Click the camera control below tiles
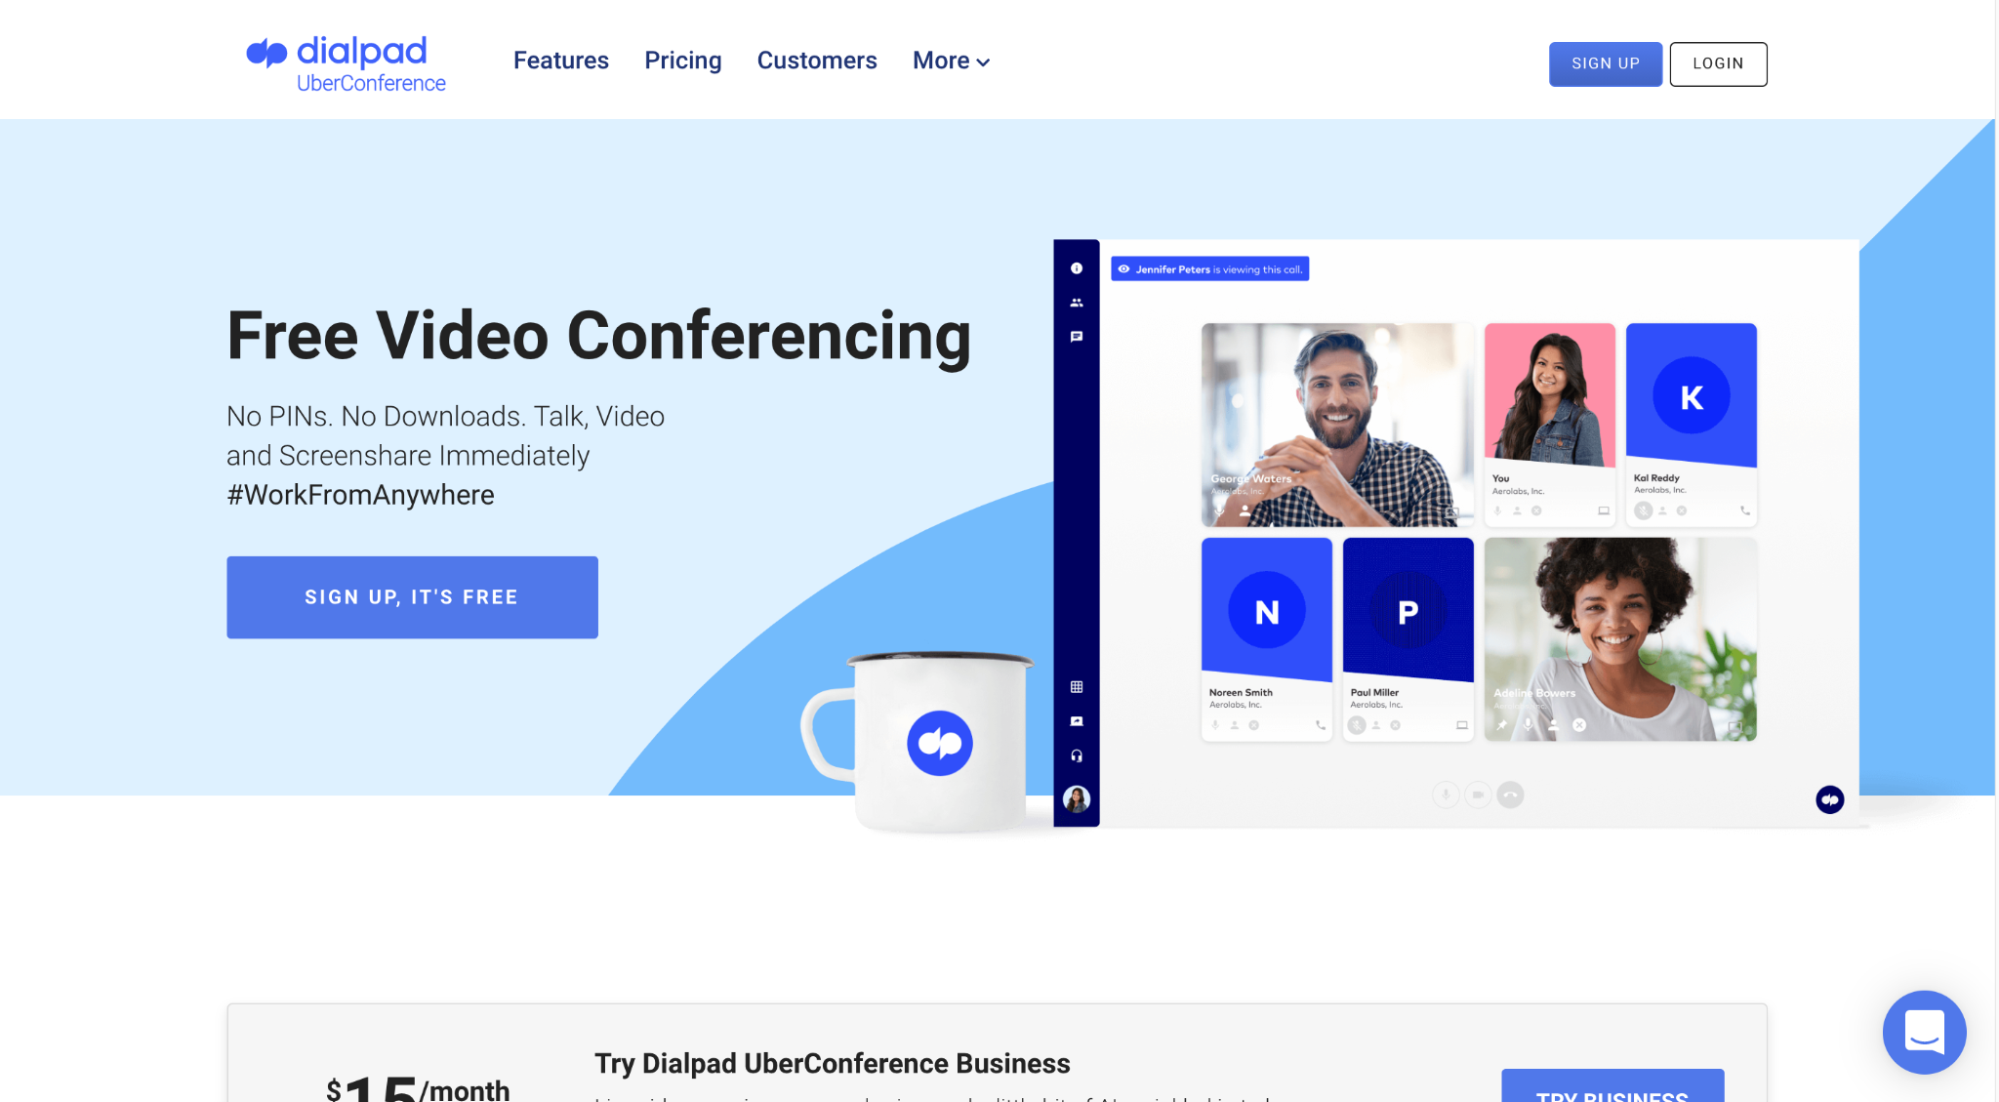Screen dimensions: 1999x1102 click(x=1477, y=795)
